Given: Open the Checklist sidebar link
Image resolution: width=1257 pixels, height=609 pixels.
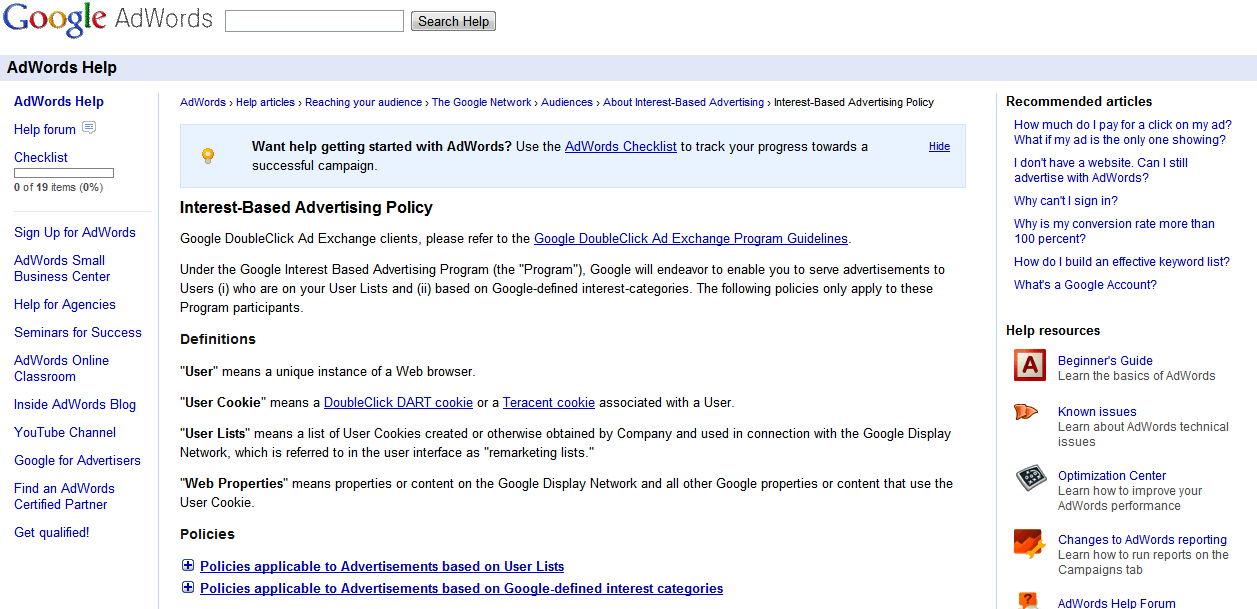Looking at the screenshot, I should pyautogui.click(x=41, y=157).
